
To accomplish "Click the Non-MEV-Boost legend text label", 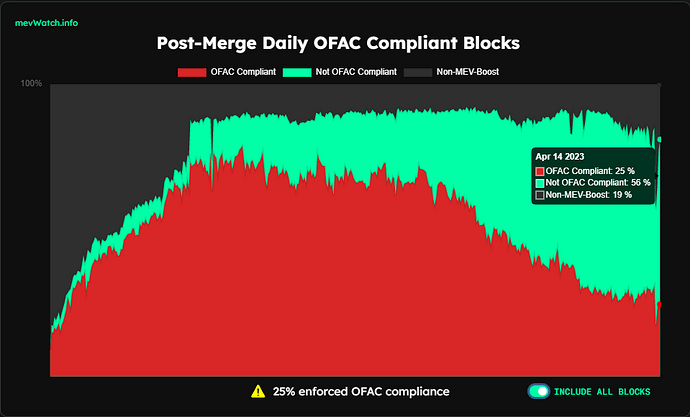I will pyautogui.click(x=468, y=72).
